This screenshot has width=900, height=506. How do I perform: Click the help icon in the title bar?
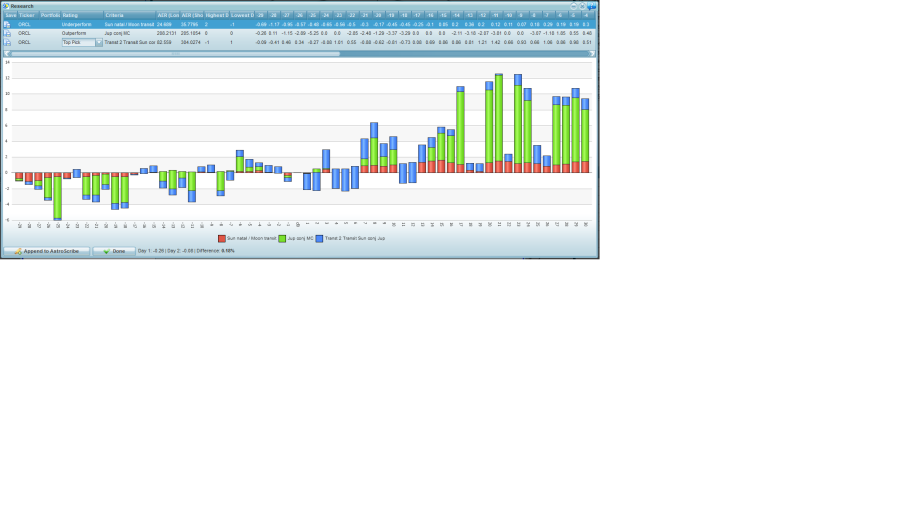(592, 6)
